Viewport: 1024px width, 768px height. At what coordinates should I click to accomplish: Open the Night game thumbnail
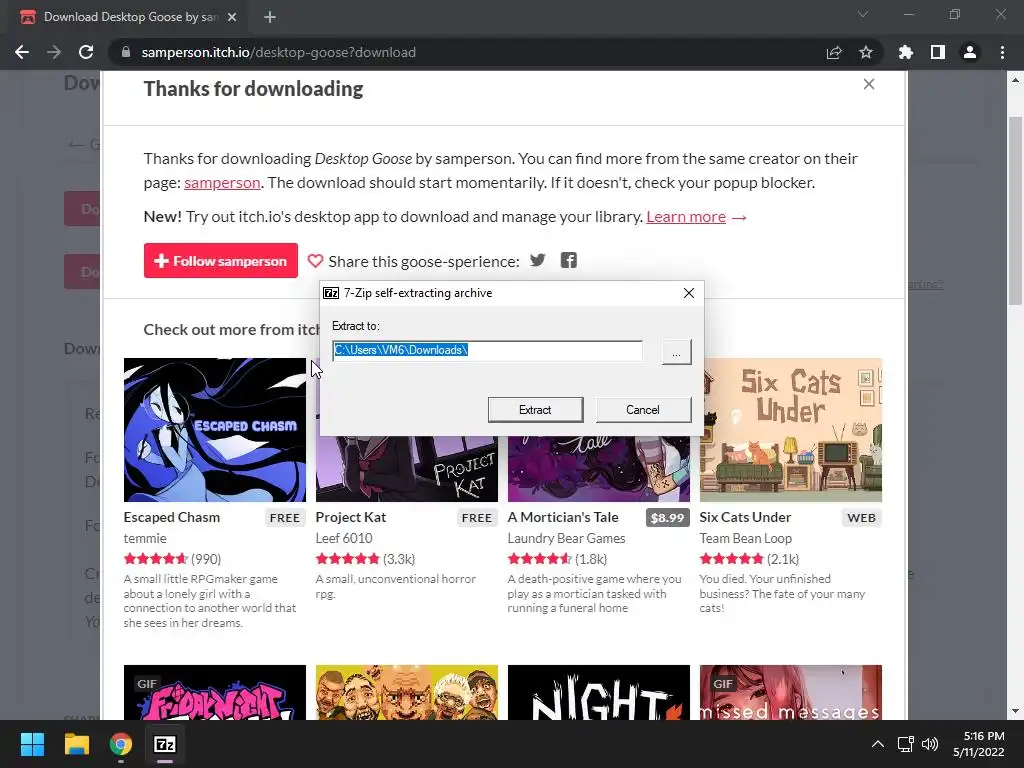click(599, 692)
